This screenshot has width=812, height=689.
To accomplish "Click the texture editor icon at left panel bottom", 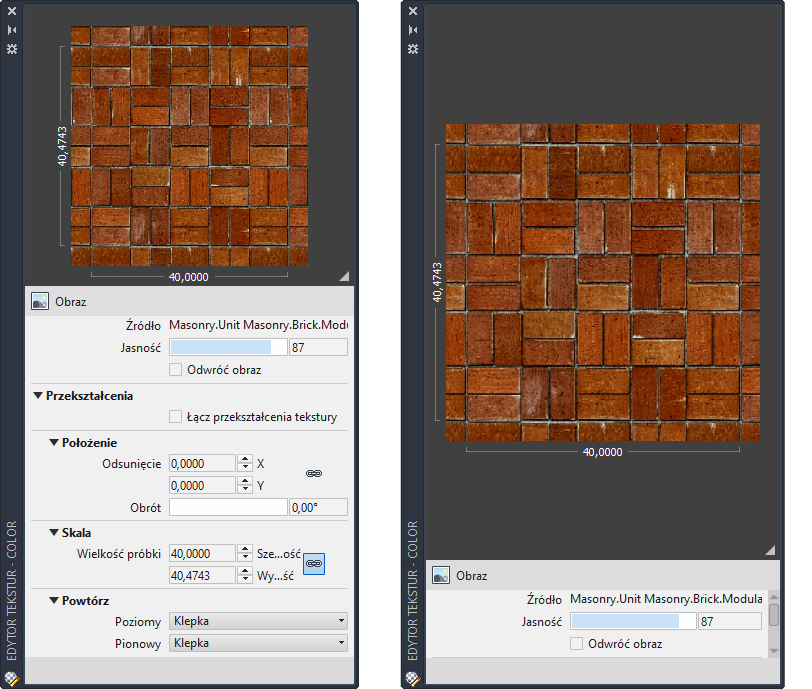I will [x=12, y=677].
